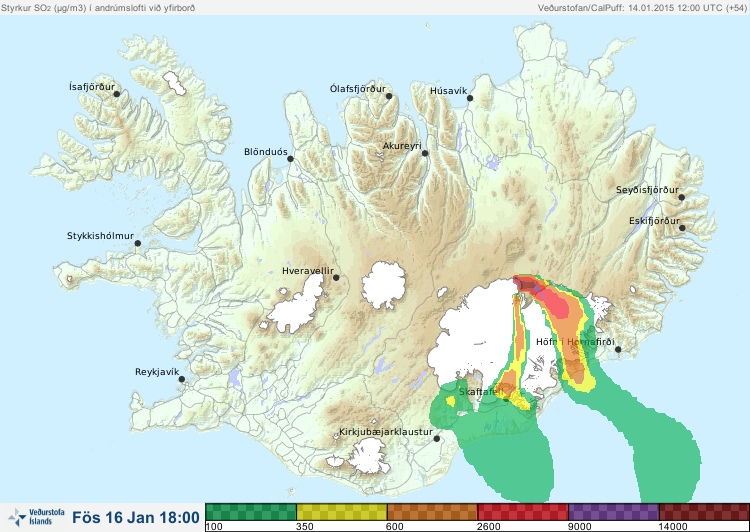
Task: Click the Reykjavík city marker dot
Action: (x=182, y=379)
